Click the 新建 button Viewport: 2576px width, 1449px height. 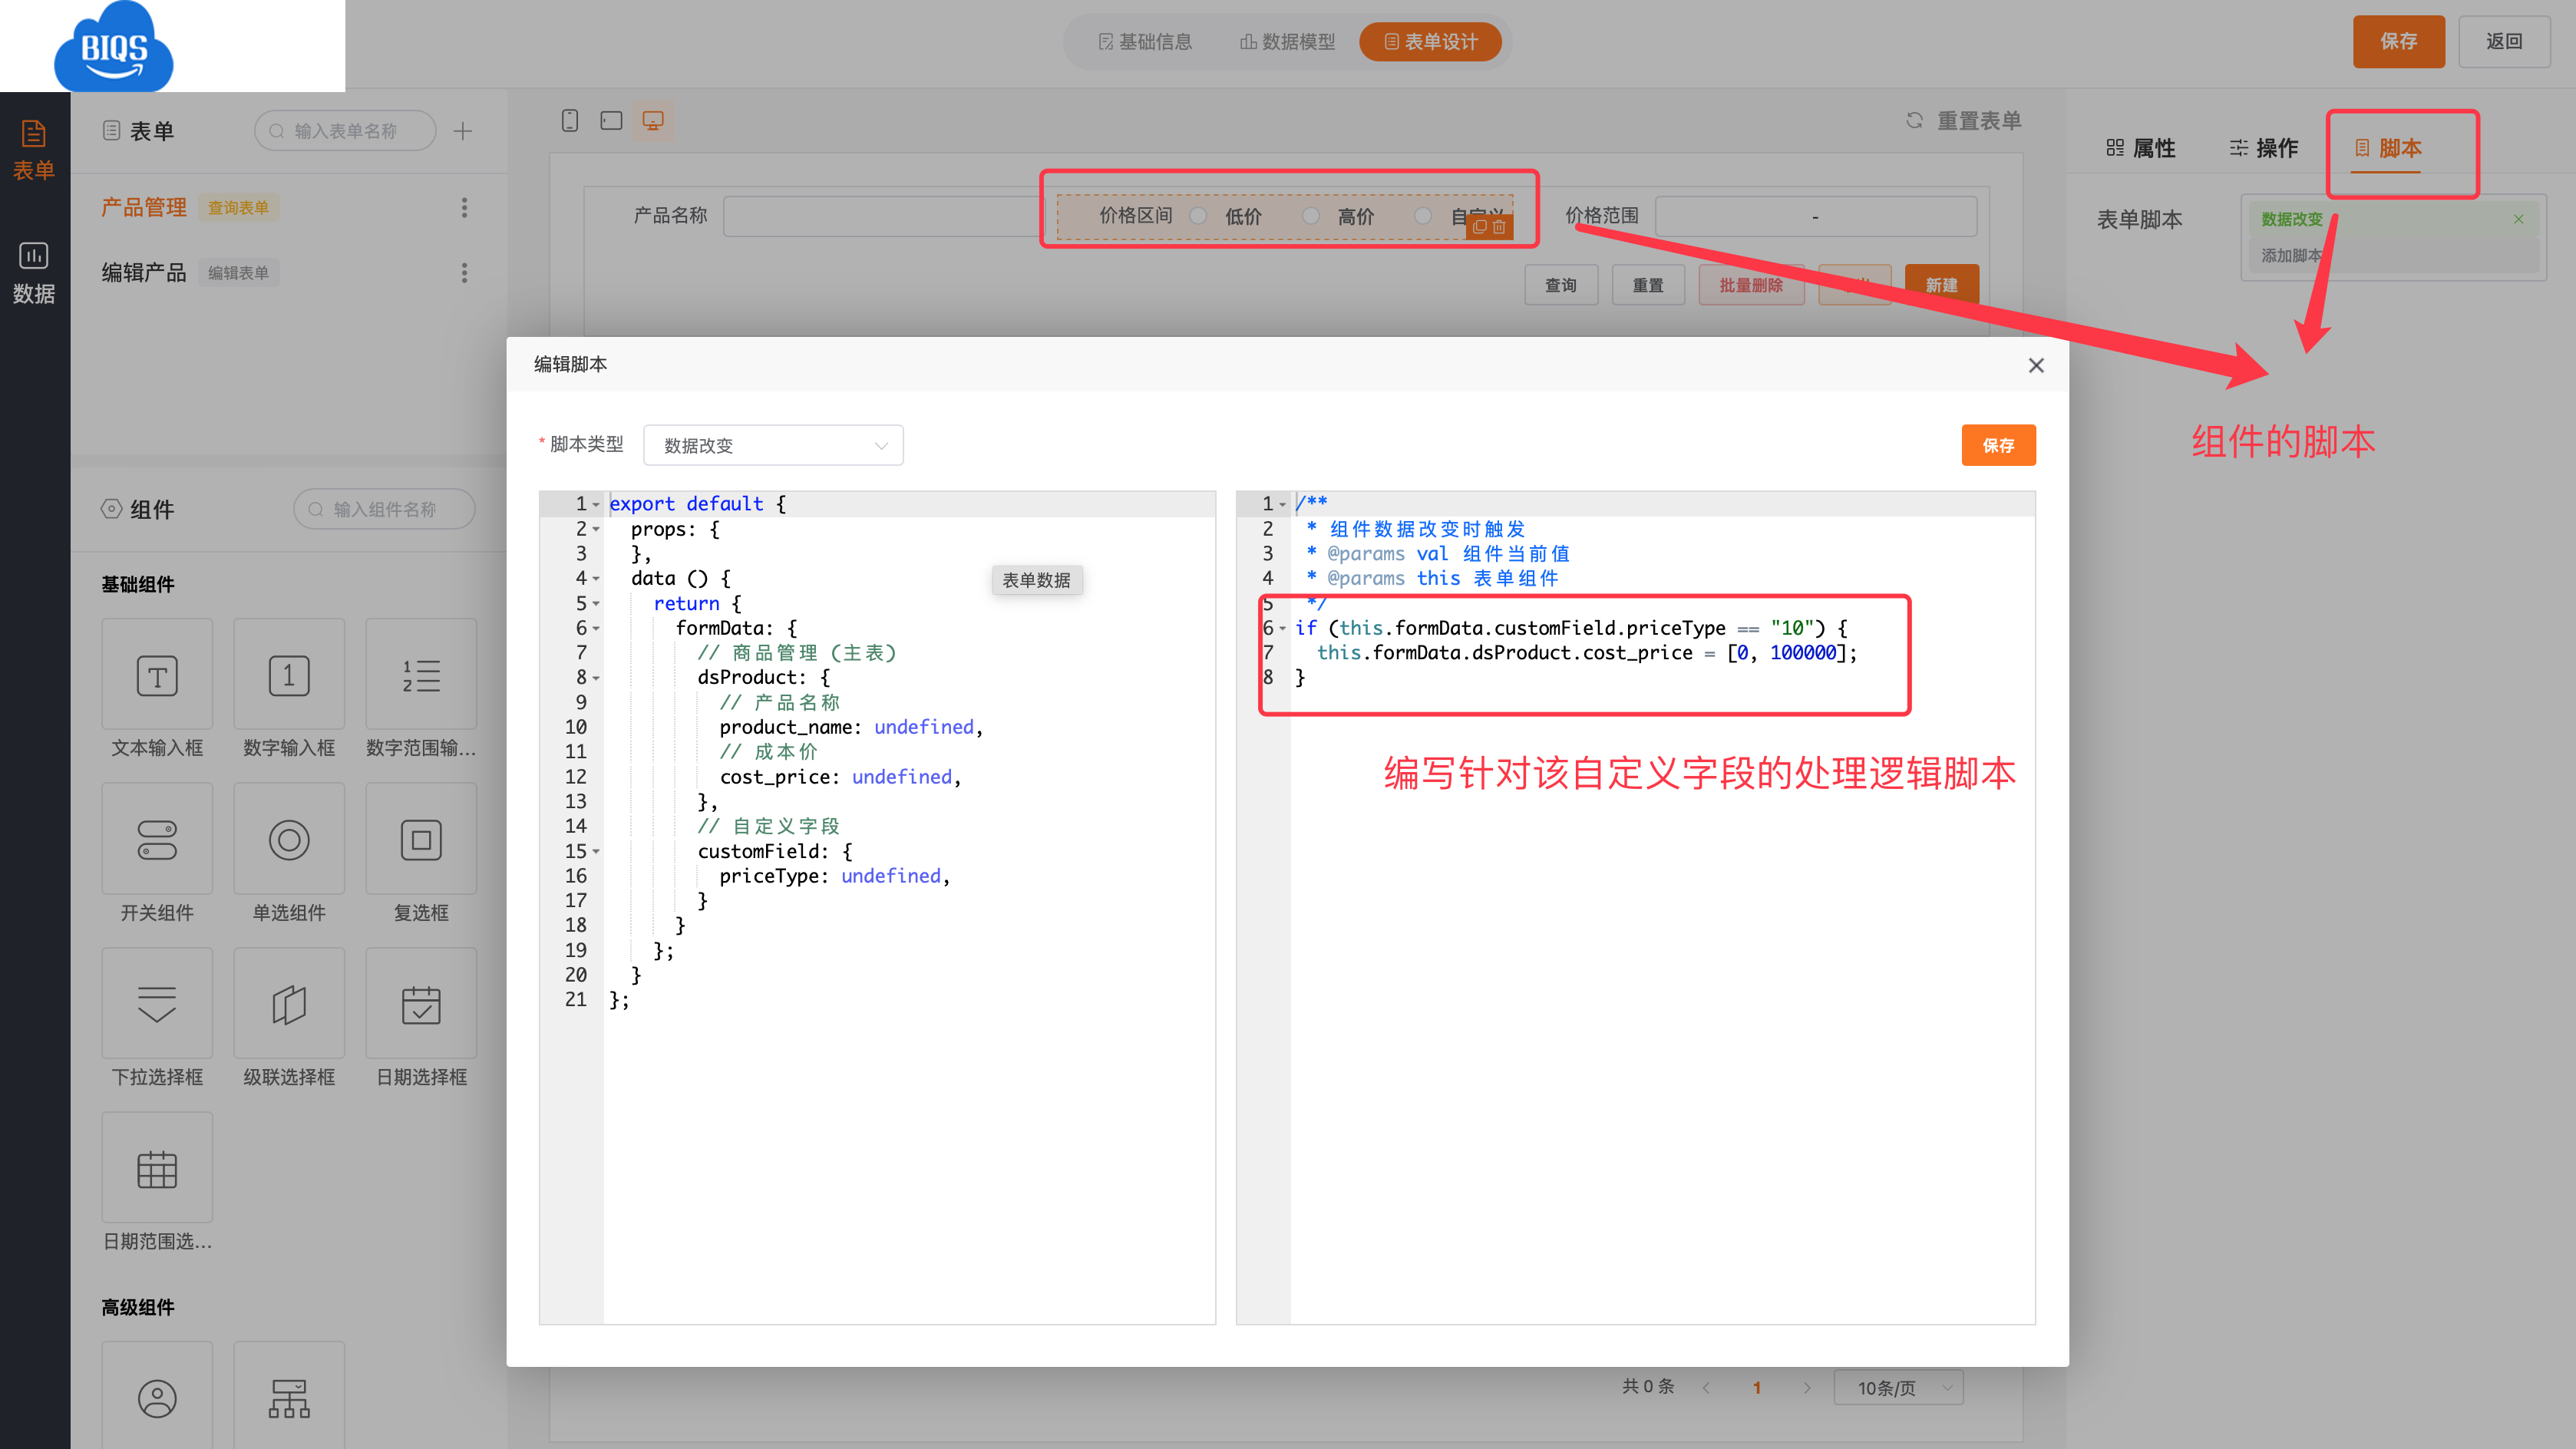[x=1942, y=285]
